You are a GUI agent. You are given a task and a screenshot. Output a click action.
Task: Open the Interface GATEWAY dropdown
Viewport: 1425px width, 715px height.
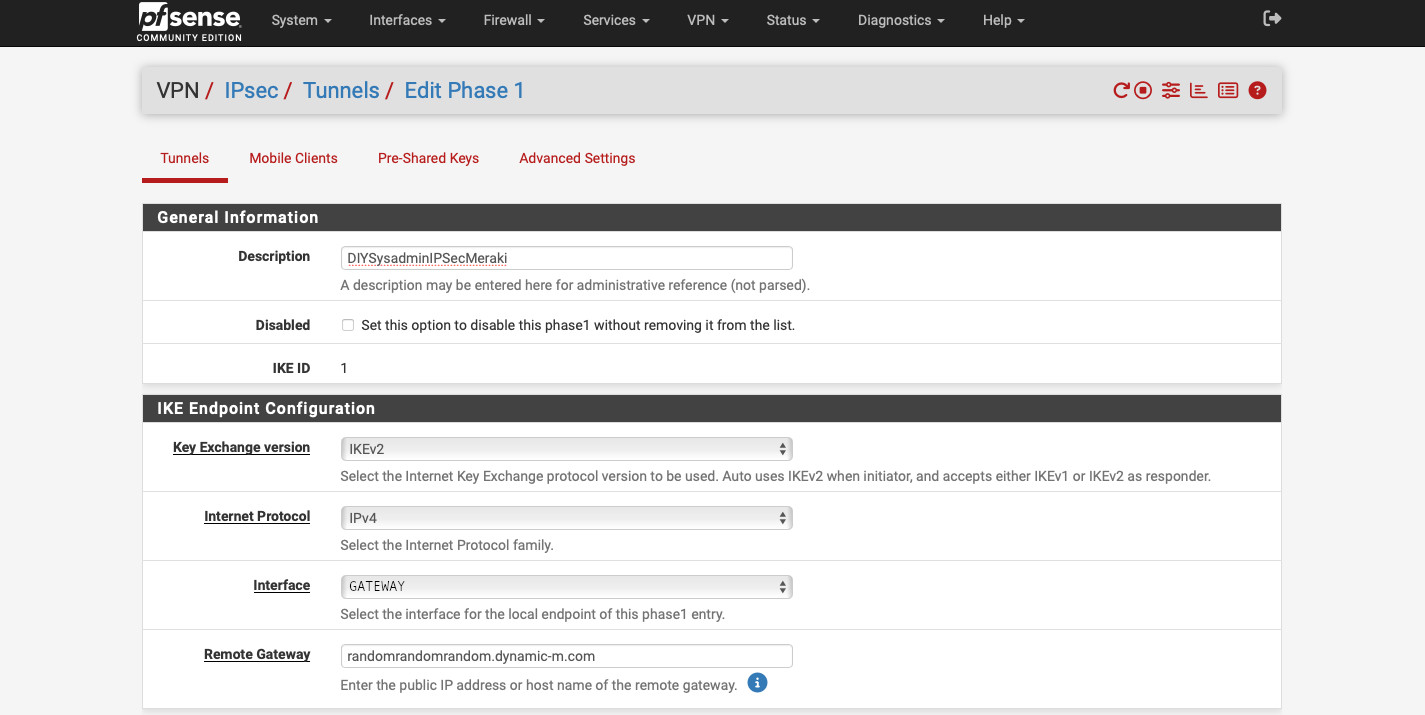tap(566, 587)
